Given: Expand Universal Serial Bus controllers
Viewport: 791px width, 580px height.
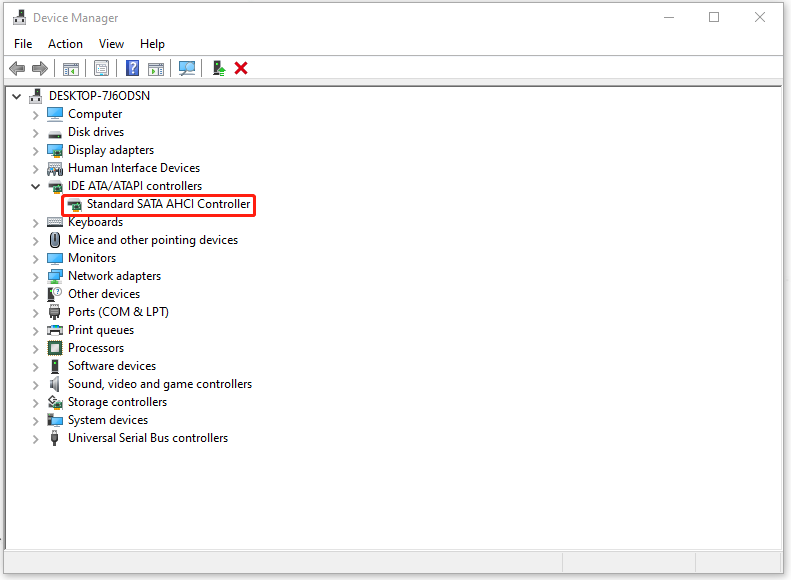Looking at the screenshot, I should click(35, 439).
